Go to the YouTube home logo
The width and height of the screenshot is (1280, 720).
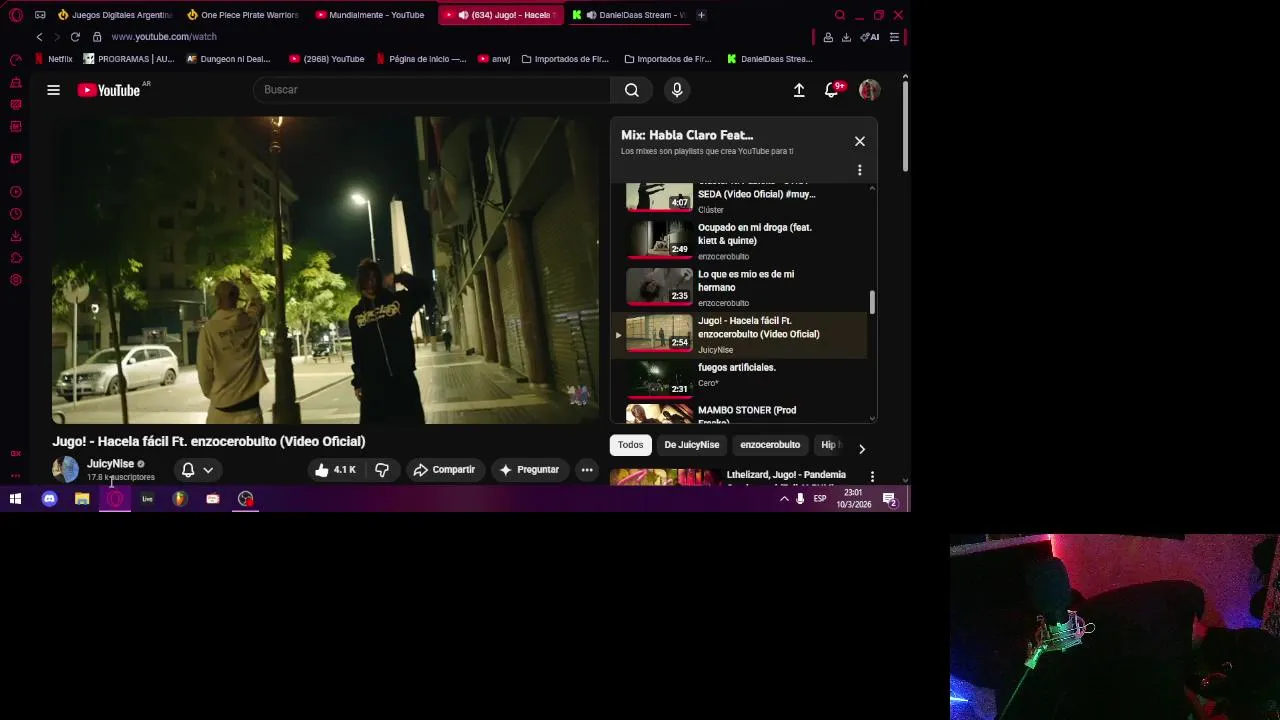pos(109,90)
